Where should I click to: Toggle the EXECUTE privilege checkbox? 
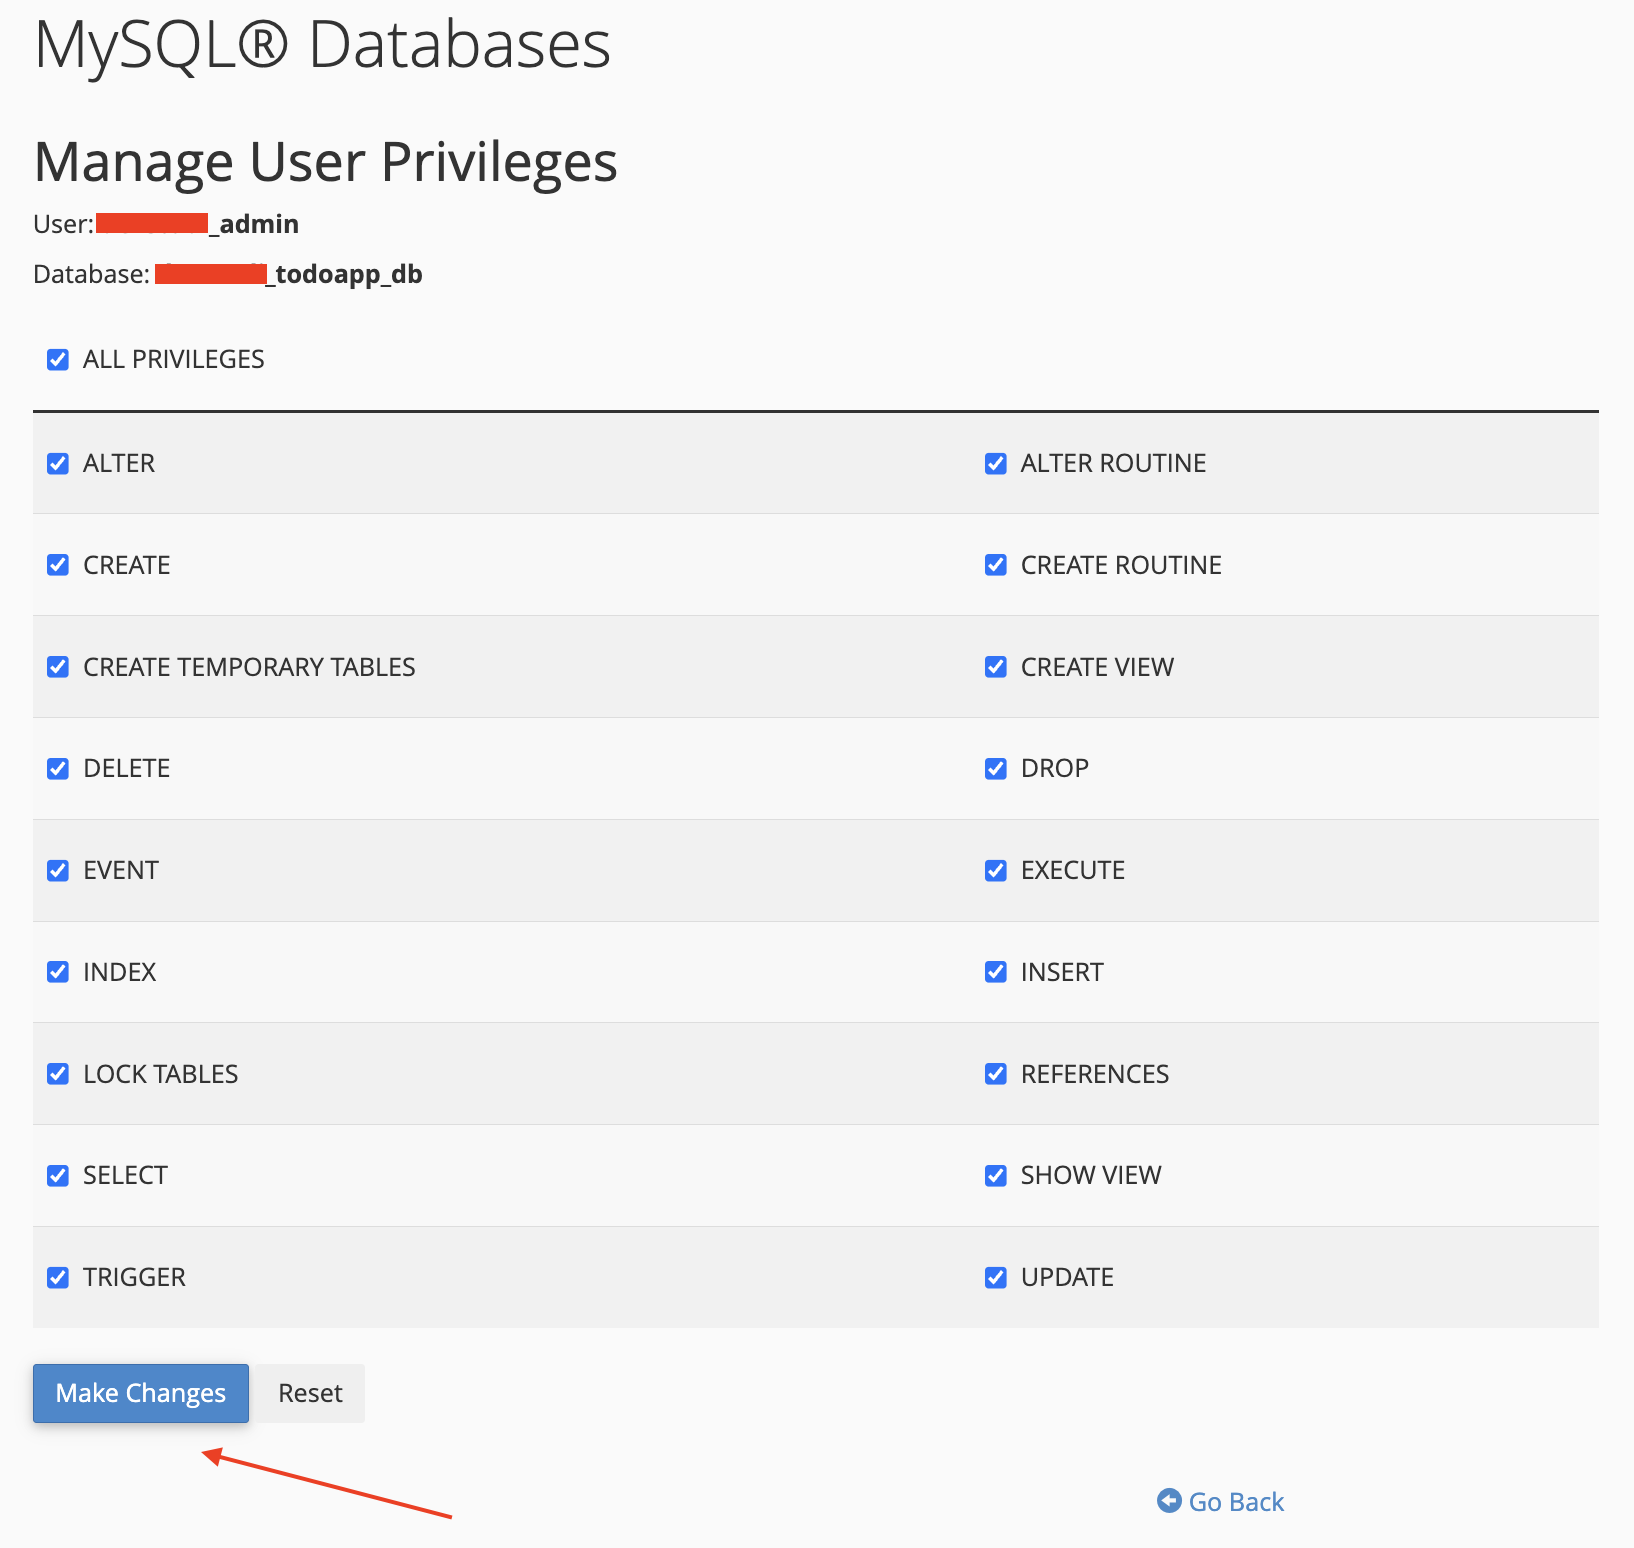click(996, 871)
